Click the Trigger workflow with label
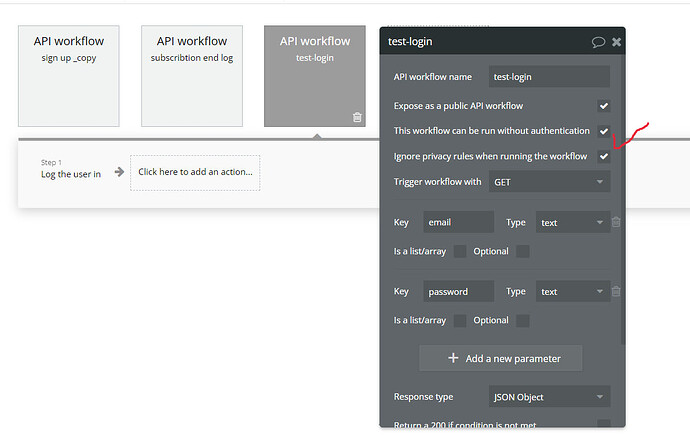Viewport: 690px width, 442px height. pos(437,182)
